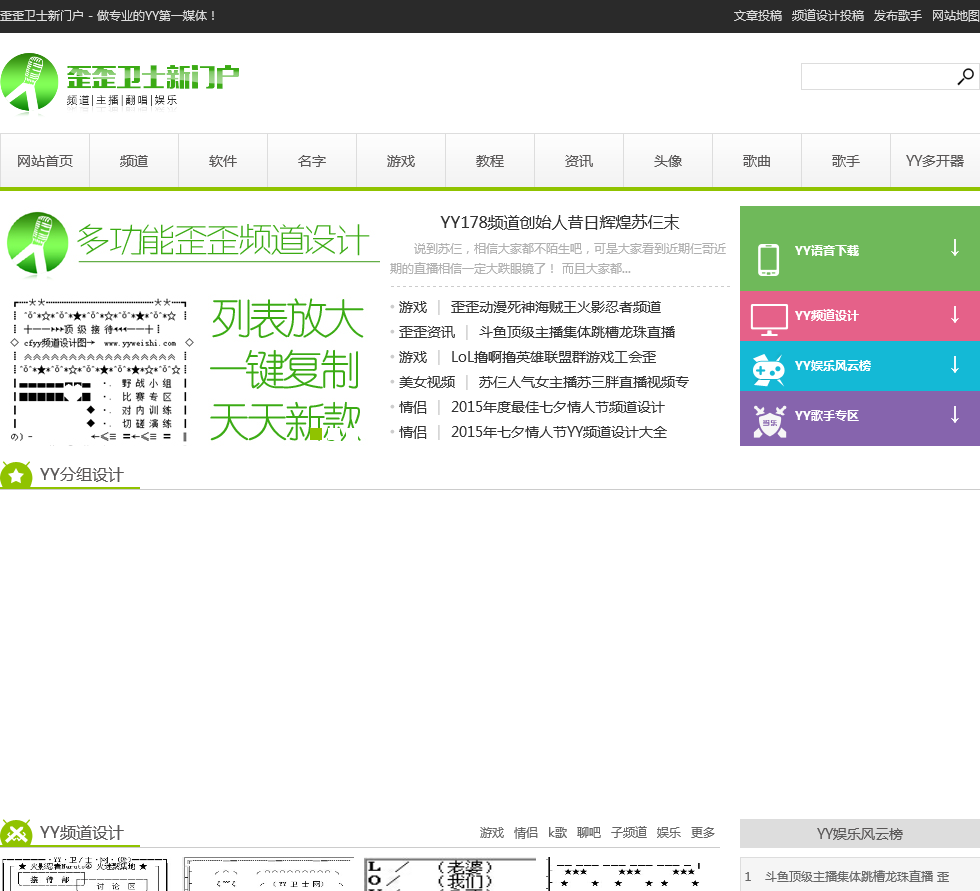Screen dimensions: 980x891
Task: Open article 2015年七夕情人节YY频道设计大全
Action: coord(559,432)
